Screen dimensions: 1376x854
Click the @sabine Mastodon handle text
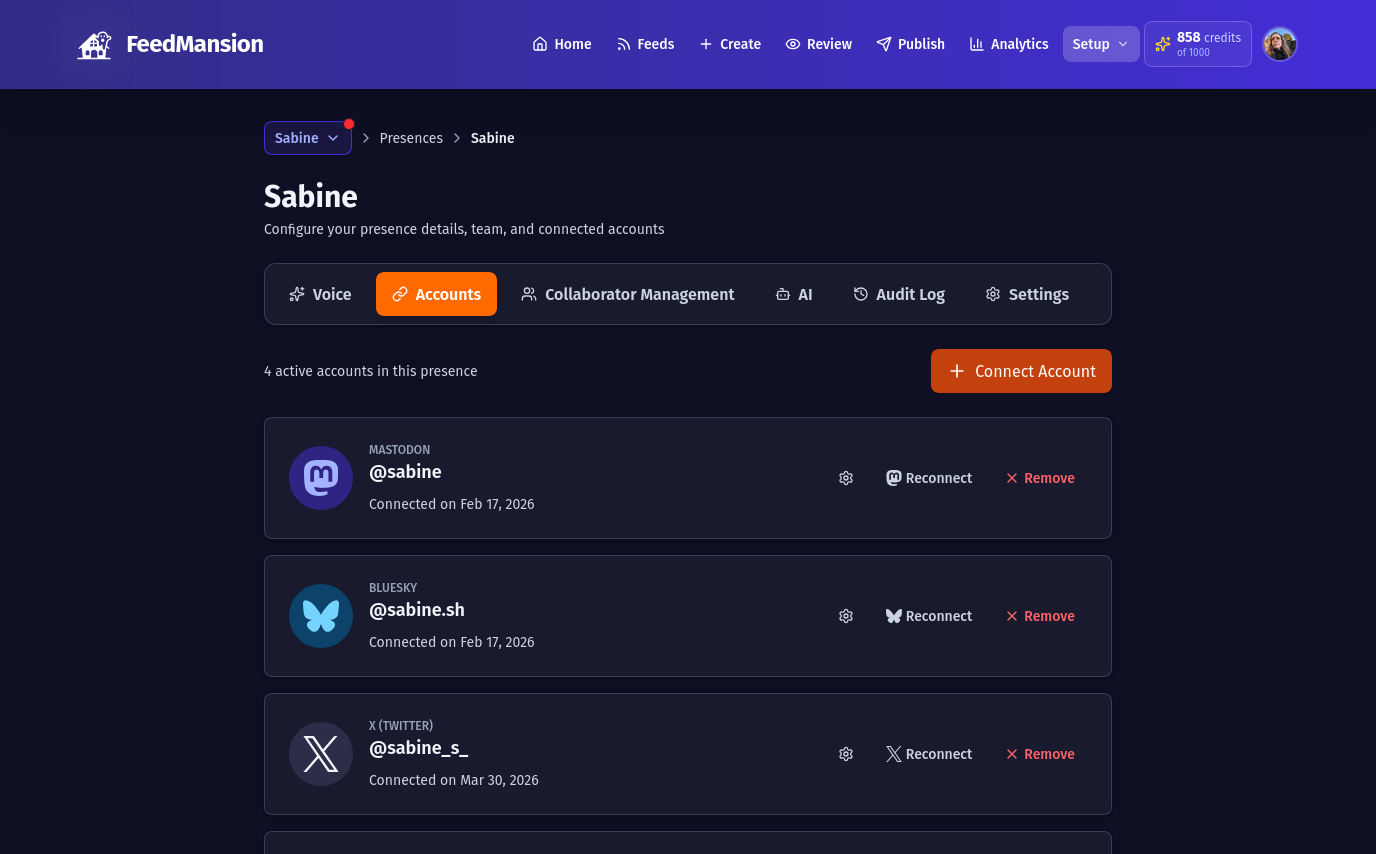(x=405, y=472)
